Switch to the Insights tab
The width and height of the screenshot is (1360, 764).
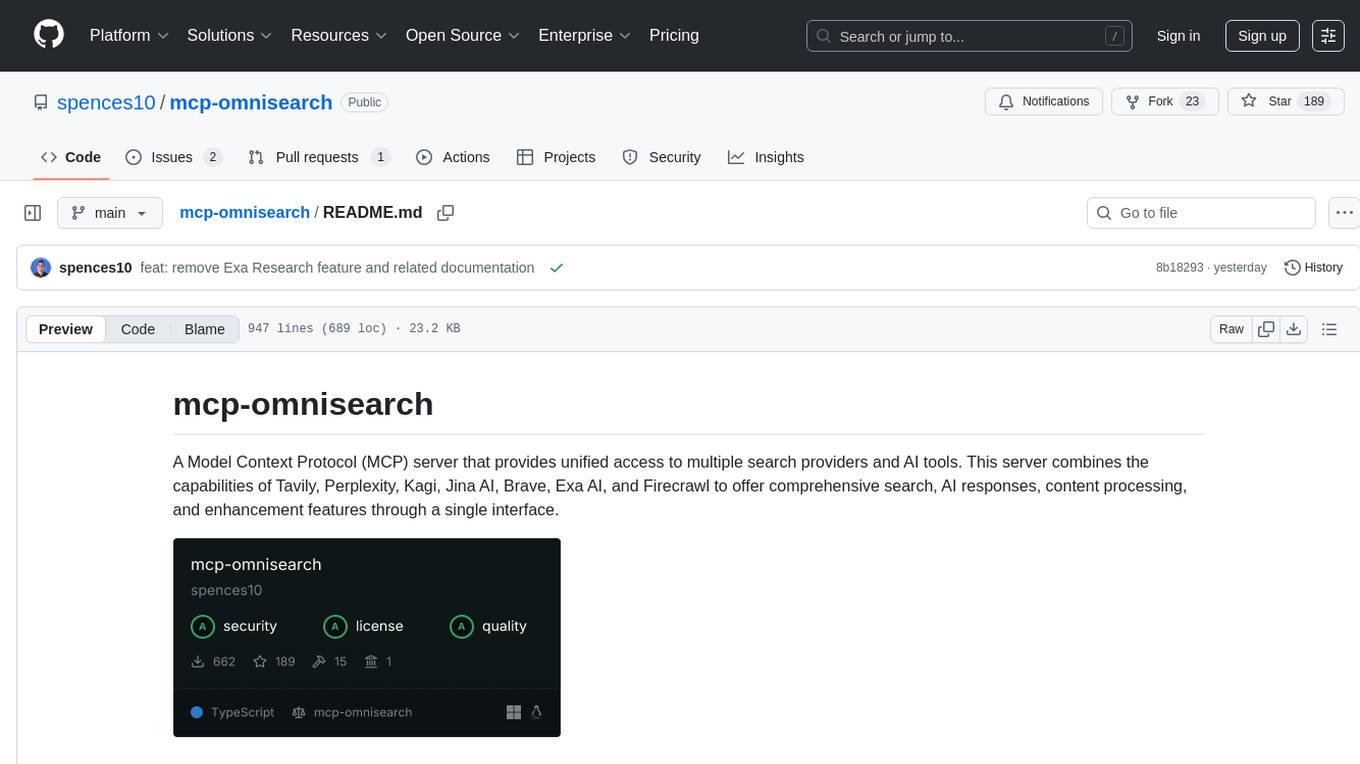pyautogui.click(x=766, y=157)
